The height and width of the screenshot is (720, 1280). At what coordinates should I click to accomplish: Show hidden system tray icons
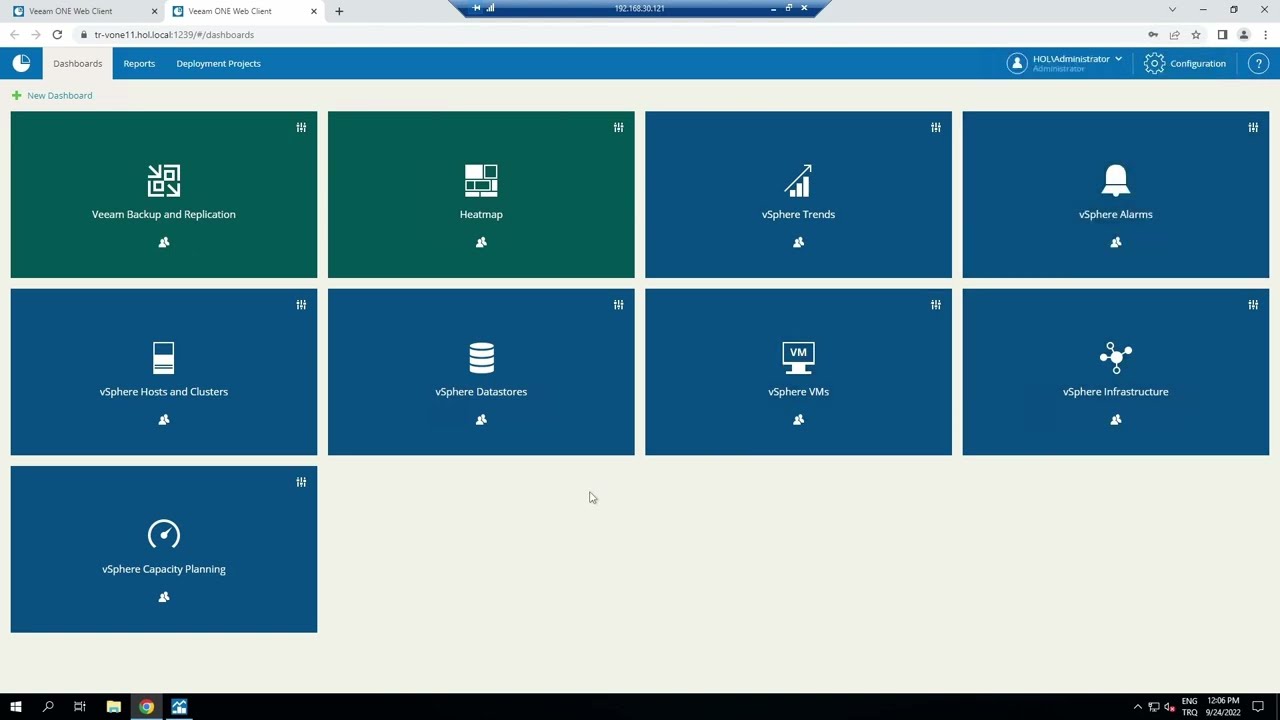tap(1137, 707)
